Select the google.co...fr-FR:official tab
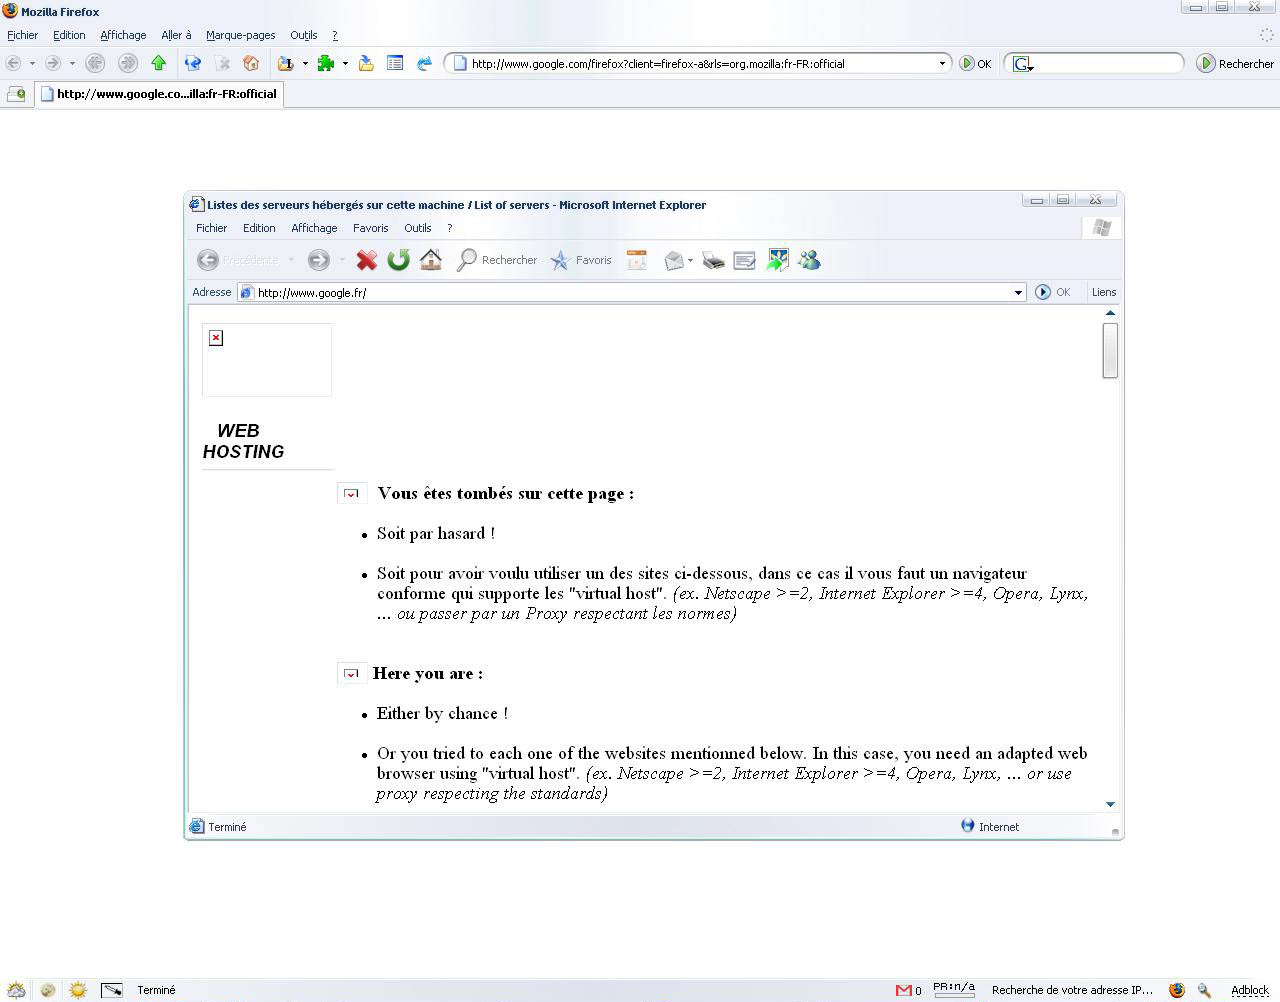 tap(159, 94)
